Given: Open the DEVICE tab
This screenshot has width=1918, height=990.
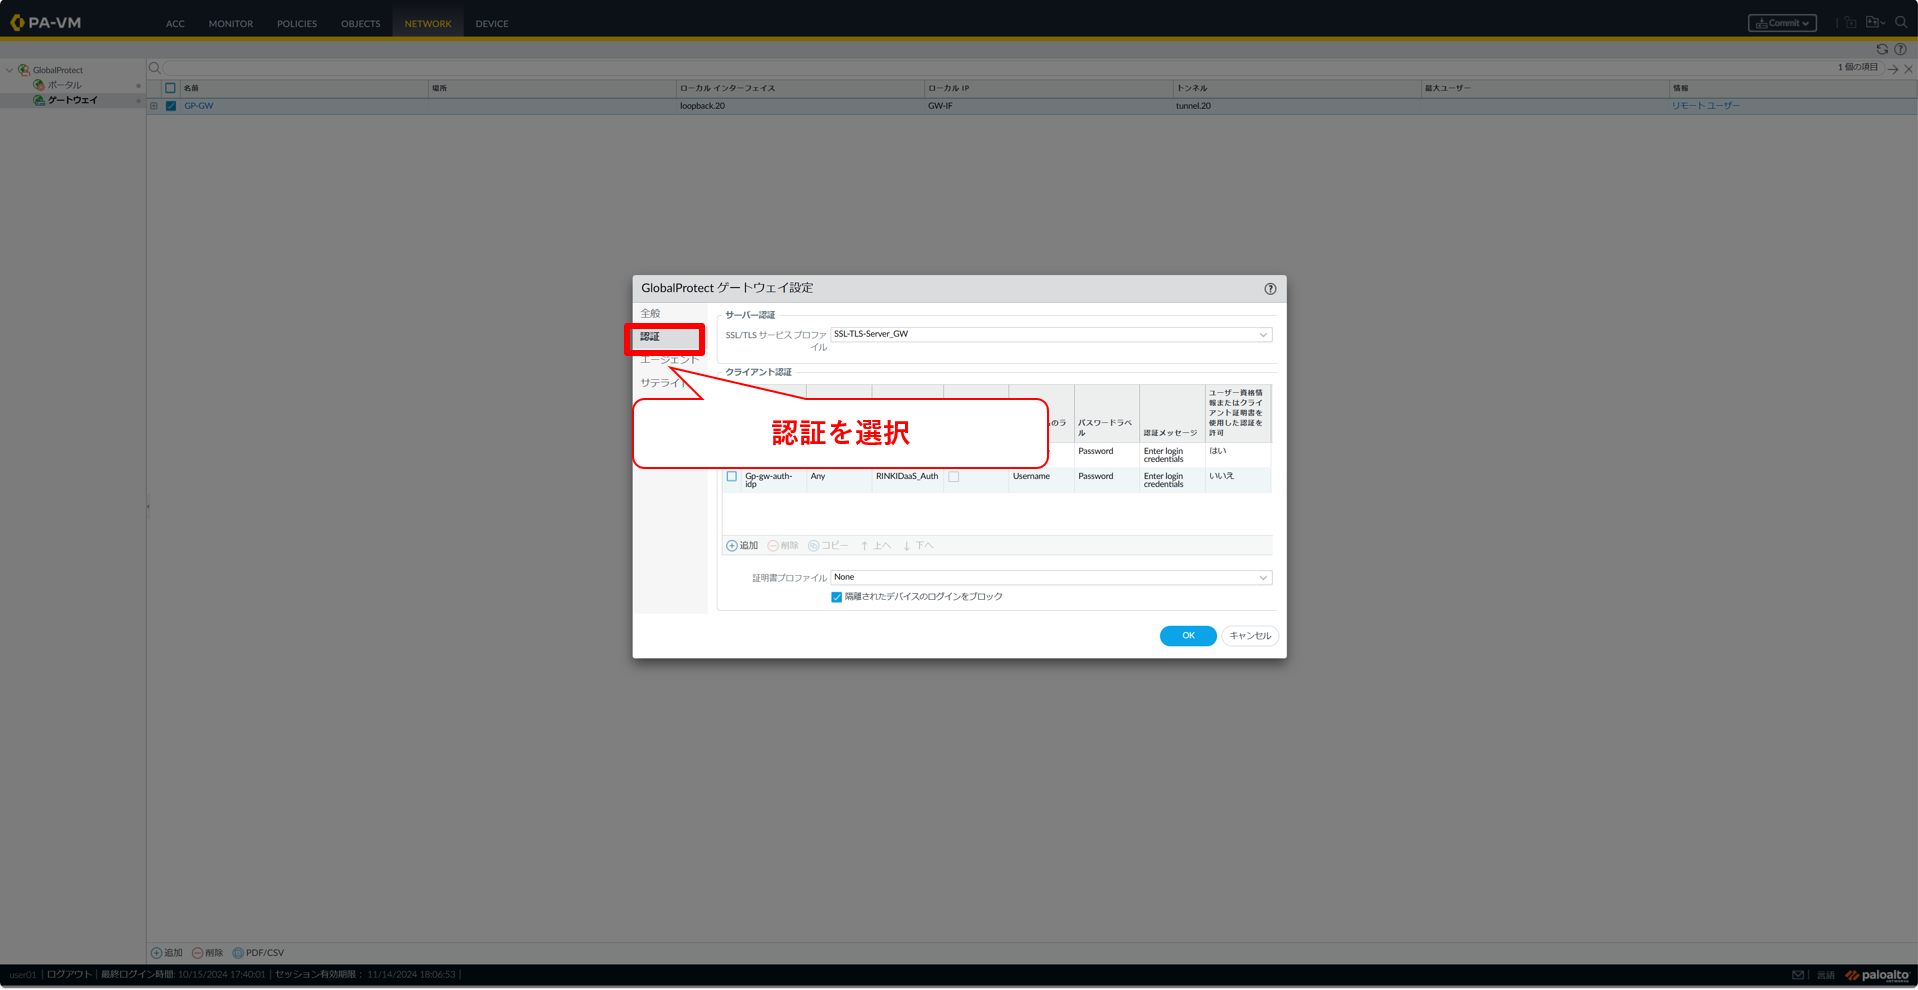Looking at the screenshot, I should point(492,23).
